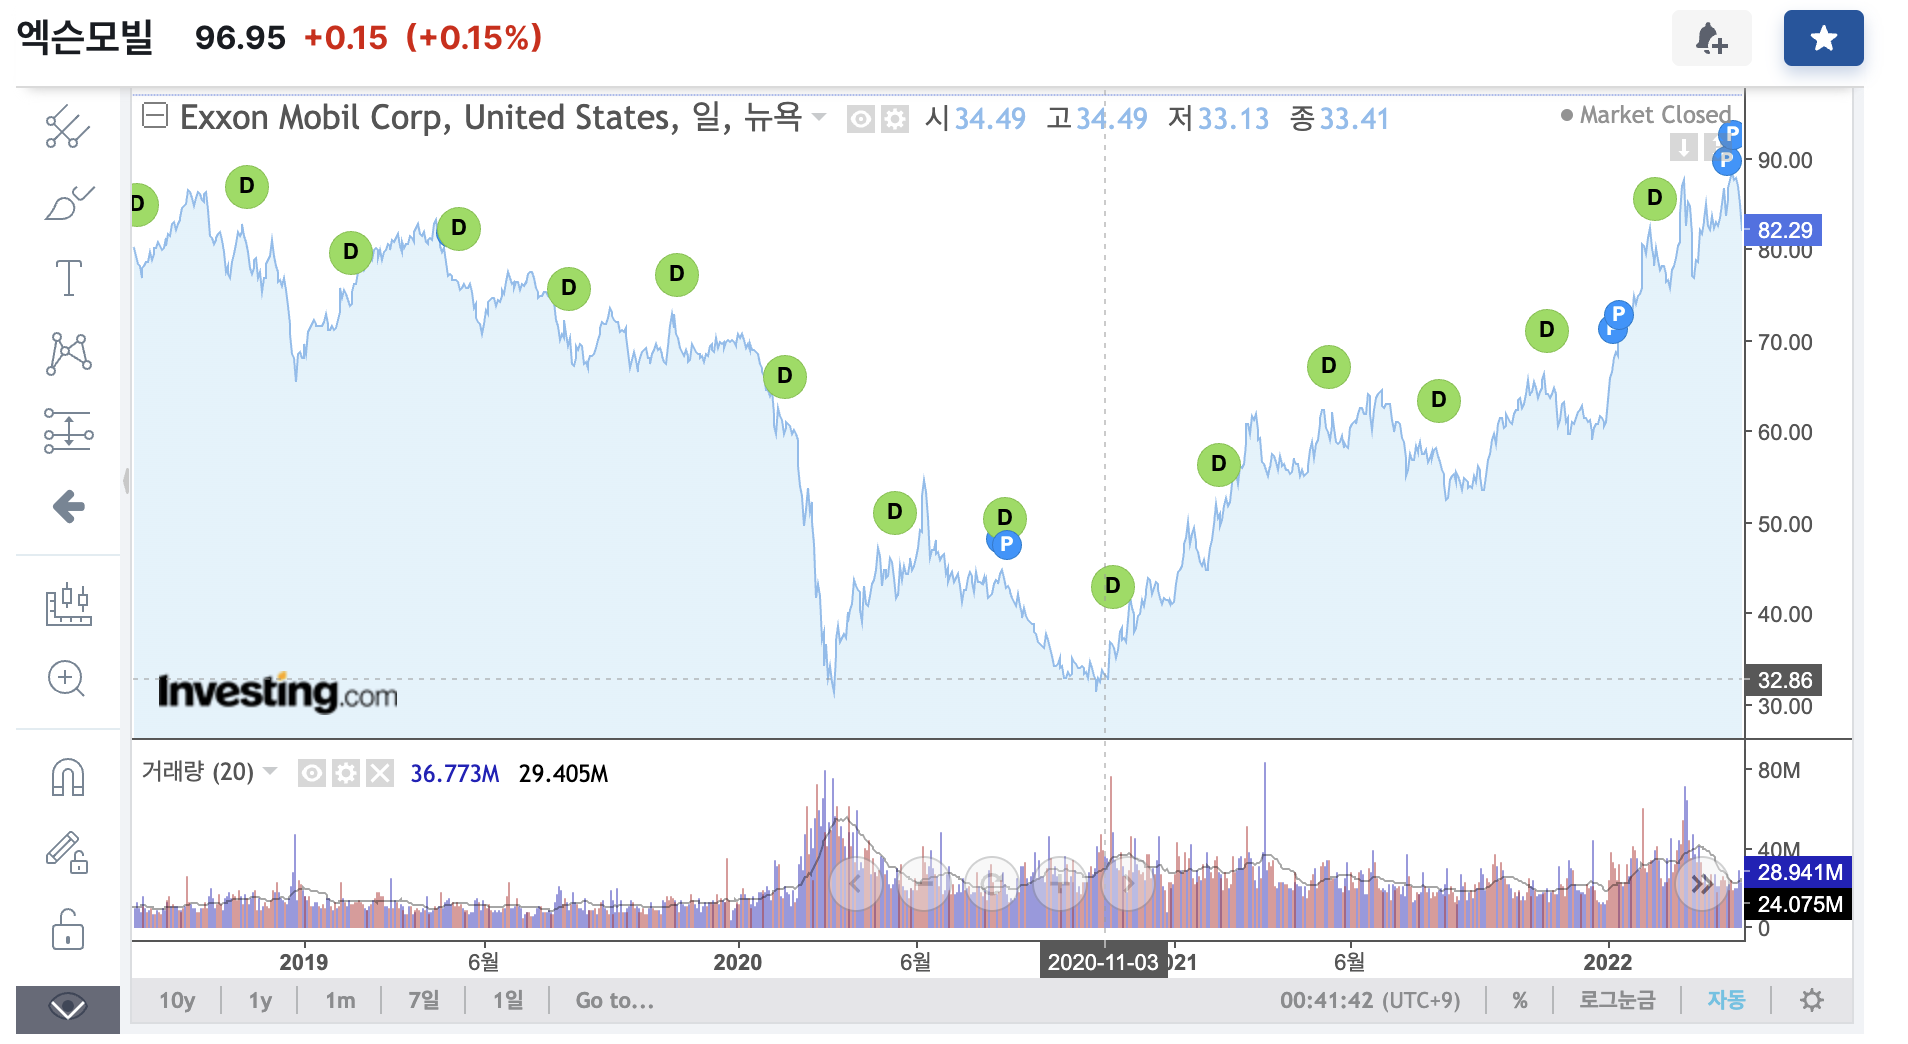Select the Brush drawing tool

point(68,203)
